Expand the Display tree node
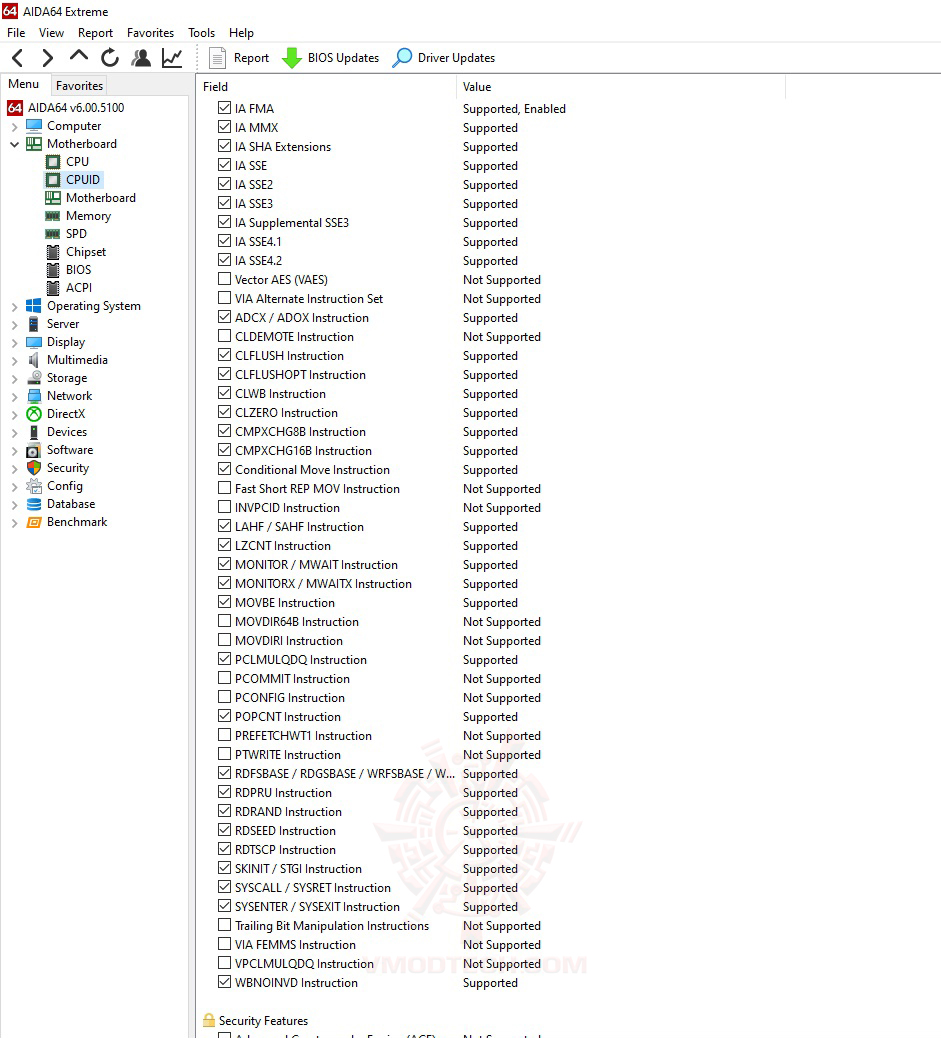The width and height of the screenshot is (941, 1038). [x=15, y=342]
